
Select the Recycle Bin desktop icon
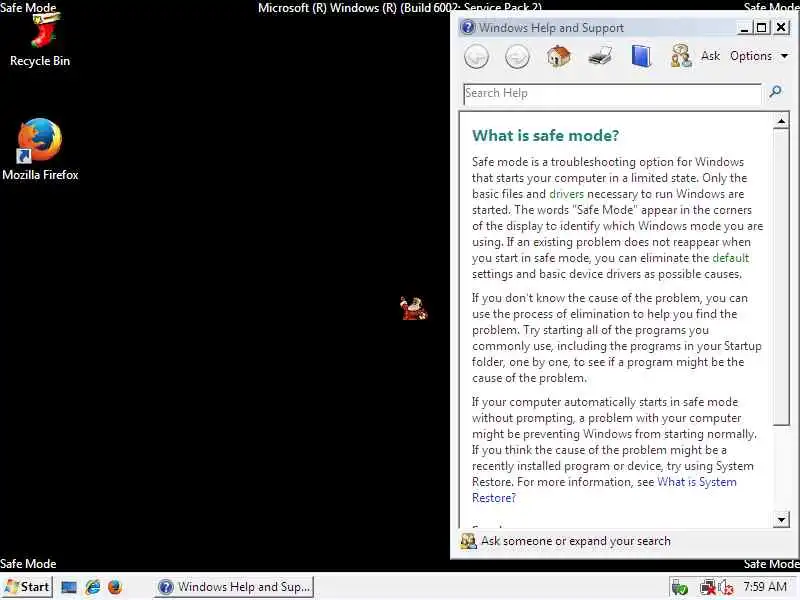coord(40,39)
